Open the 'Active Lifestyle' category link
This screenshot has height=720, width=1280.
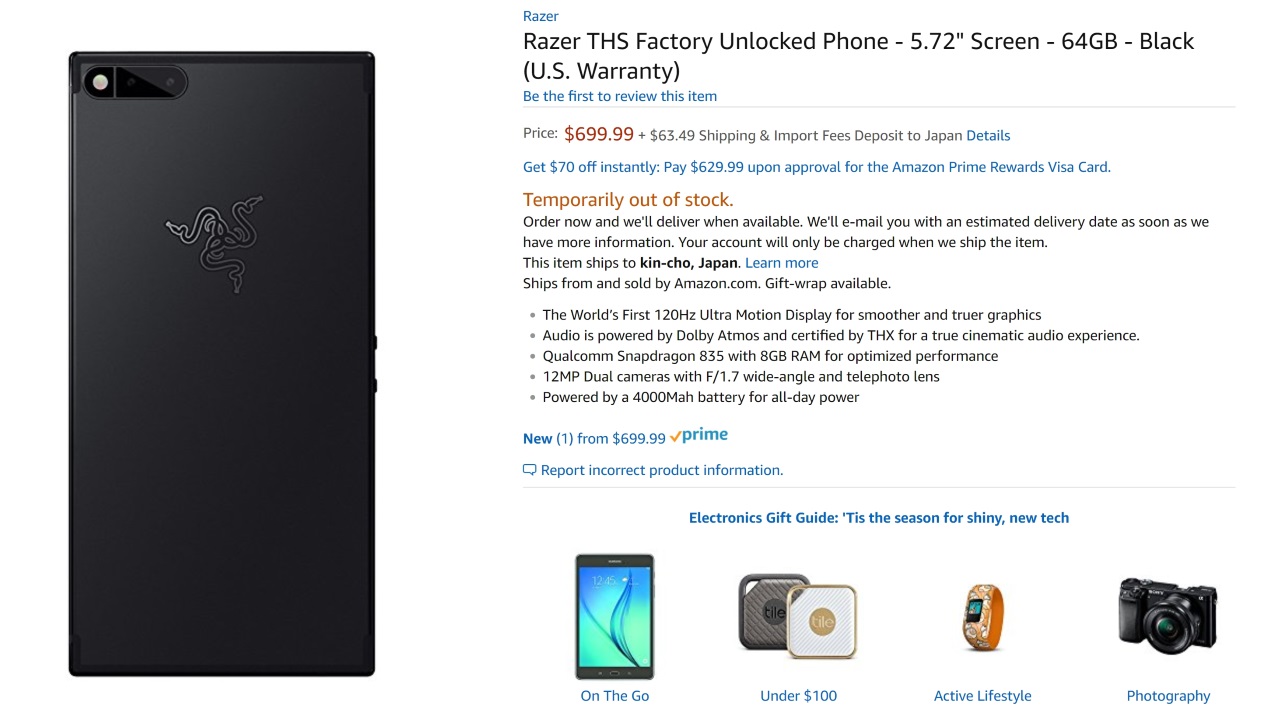[x=982, y=696]
